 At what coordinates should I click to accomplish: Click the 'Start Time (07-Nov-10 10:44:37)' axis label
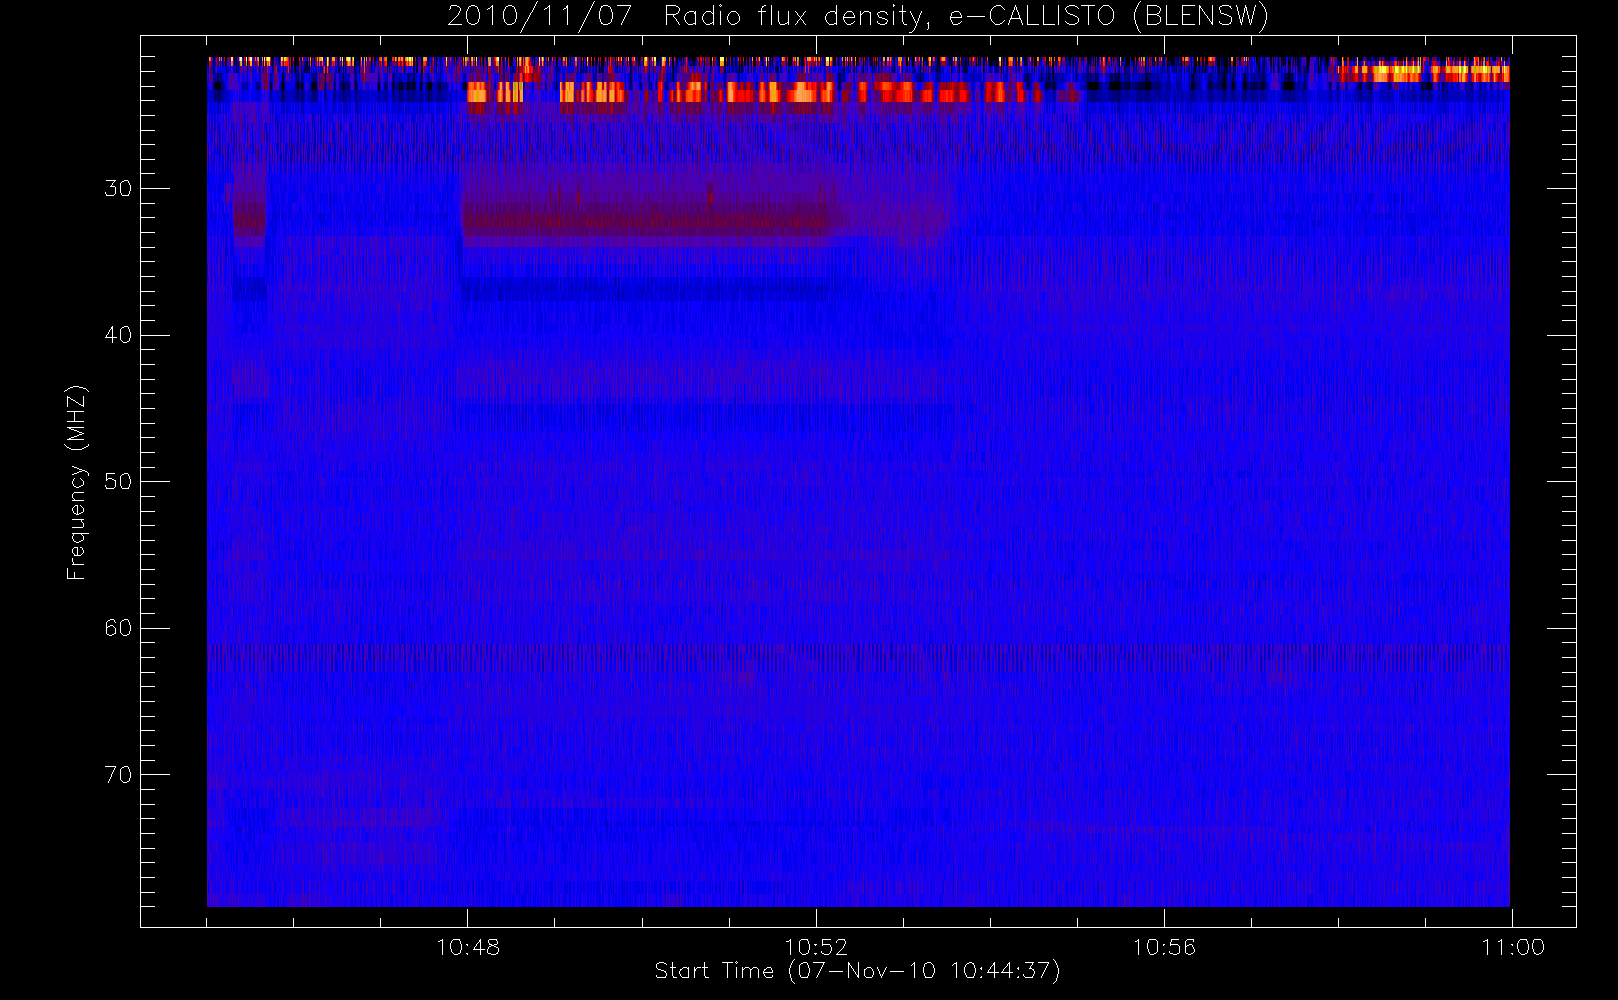coord(857,971)
